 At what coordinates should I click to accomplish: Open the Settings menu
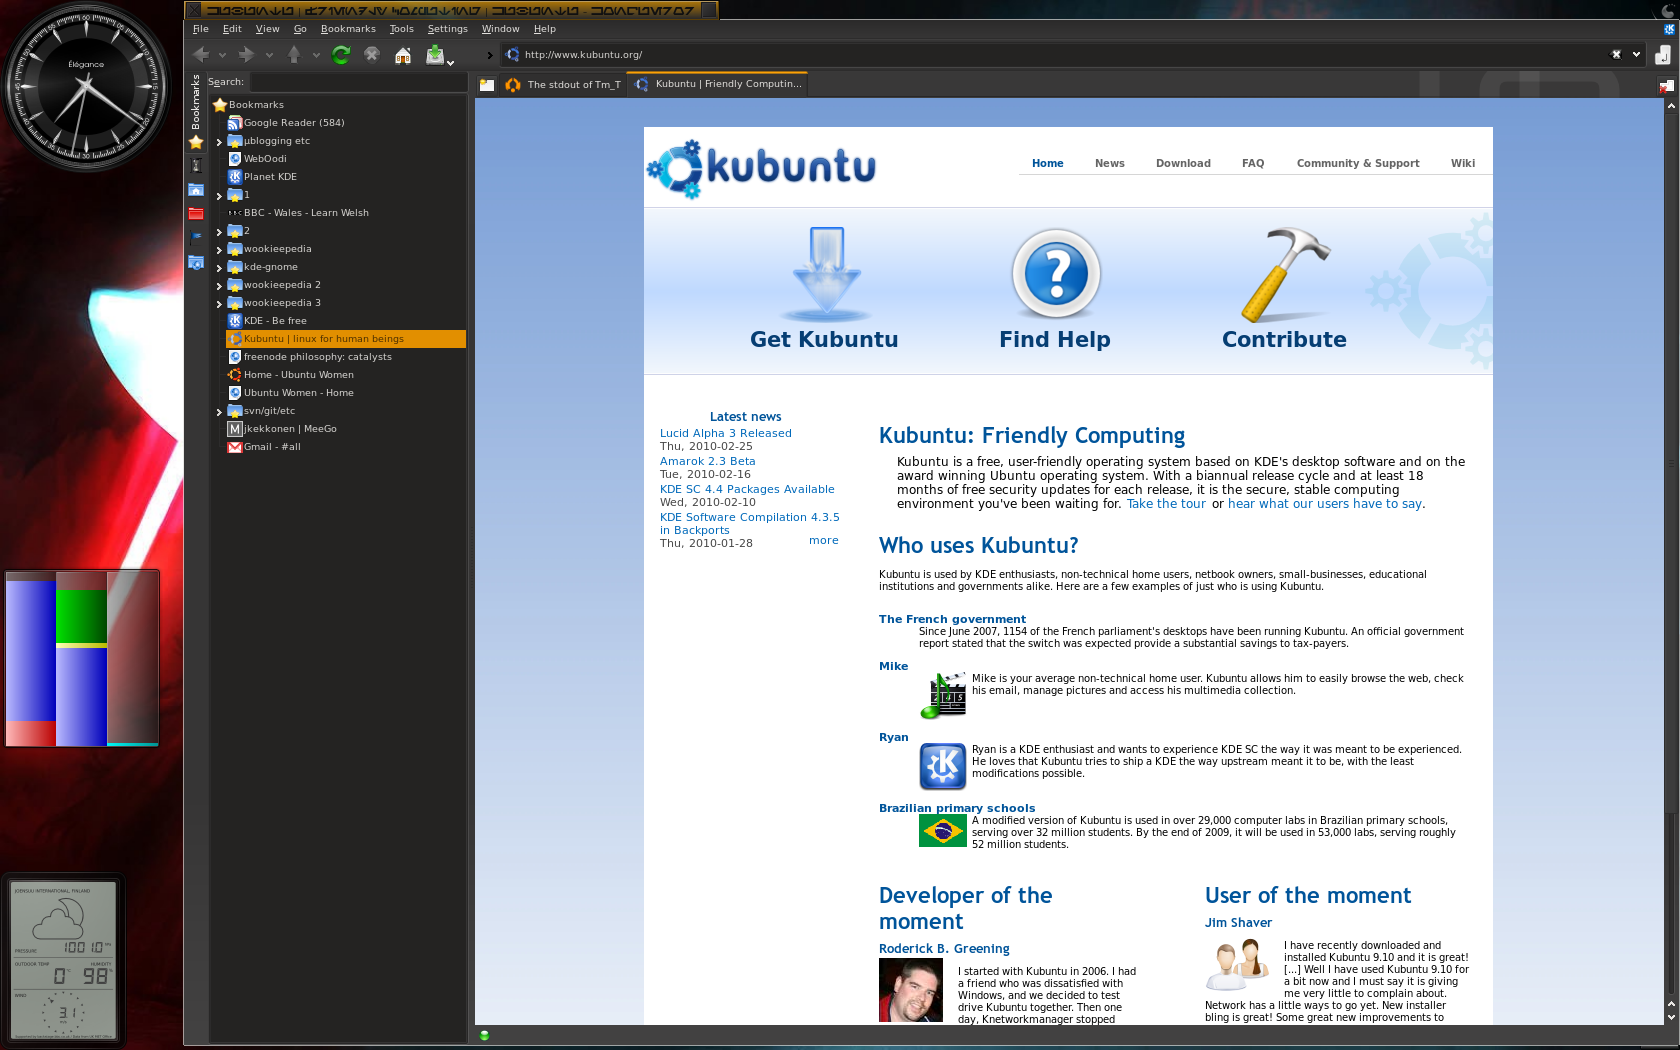447,29
